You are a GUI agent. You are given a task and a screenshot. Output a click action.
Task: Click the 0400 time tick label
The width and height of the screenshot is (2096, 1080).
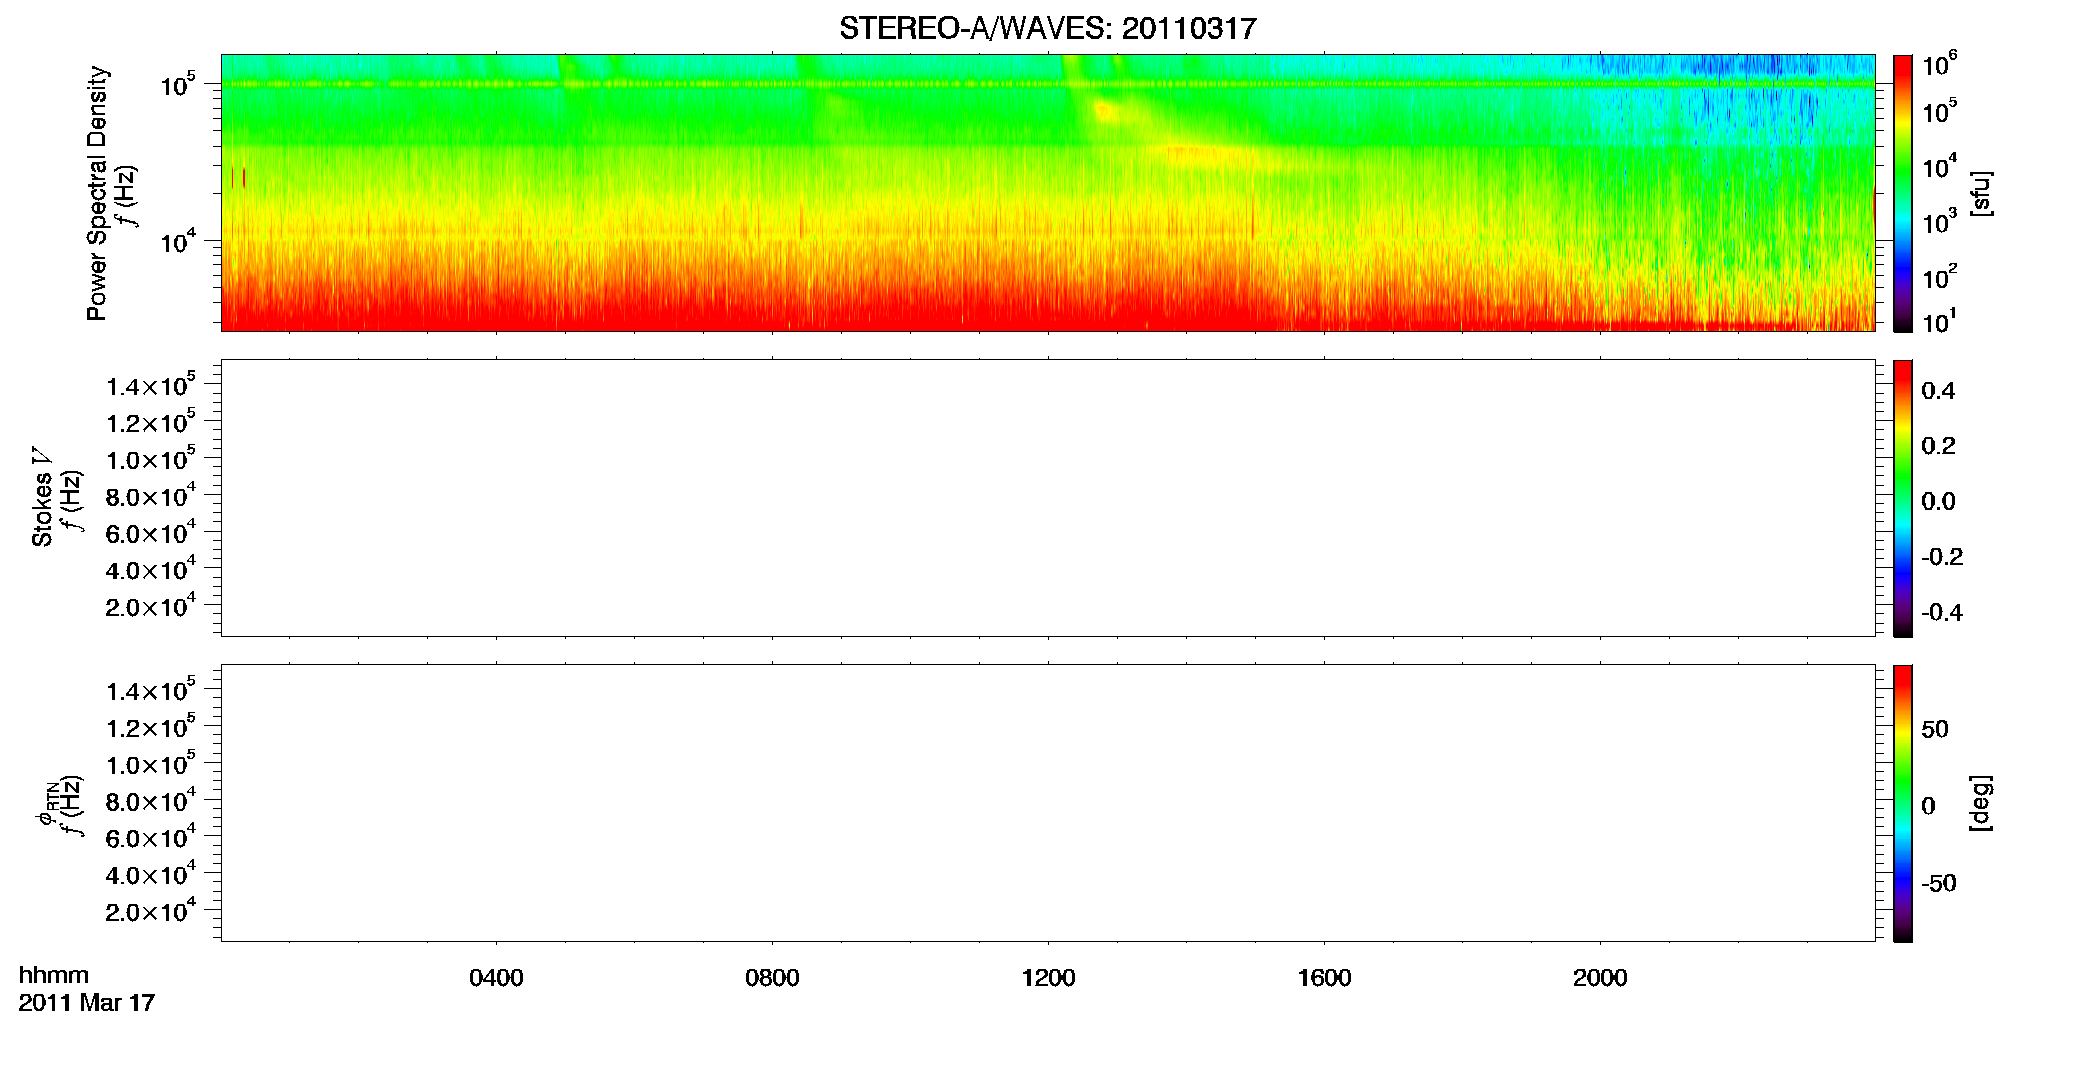pyautogui.click(x=496, y=978)
